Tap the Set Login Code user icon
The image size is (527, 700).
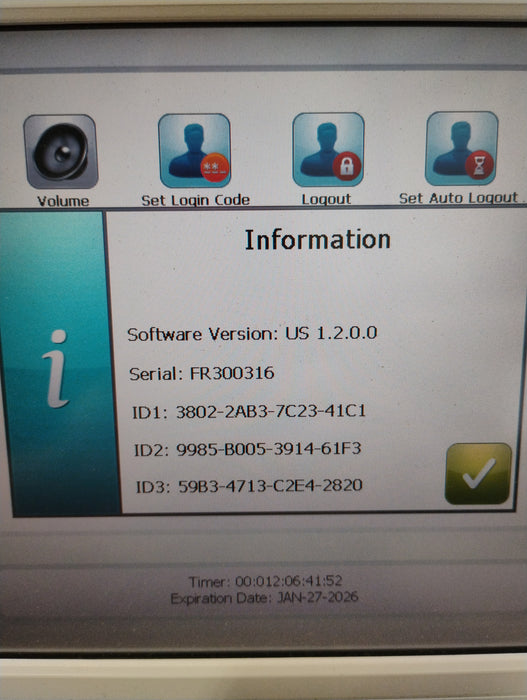click(x=194, y=150)
